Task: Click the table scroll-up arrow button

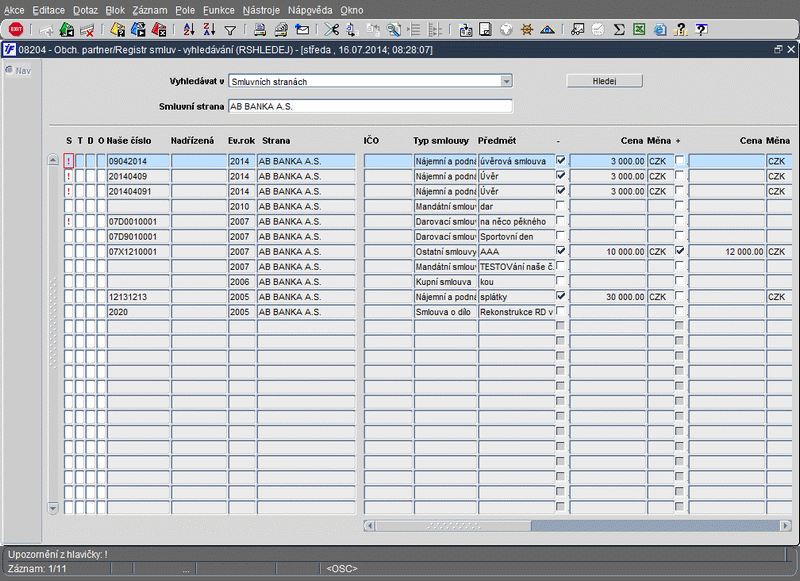Action: pyautogui.click(x=53, y=160)
